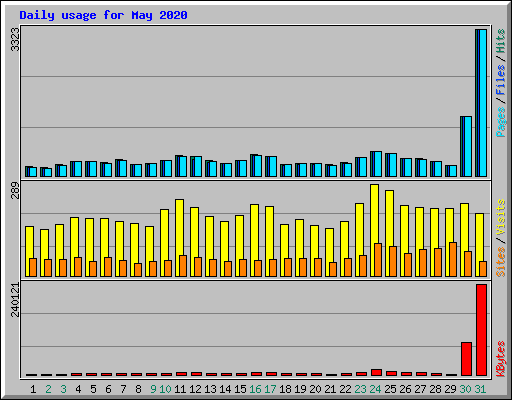This screenshot has width=512, height=400.
Task: Click the Hits legend label
Action: point(501,41)
